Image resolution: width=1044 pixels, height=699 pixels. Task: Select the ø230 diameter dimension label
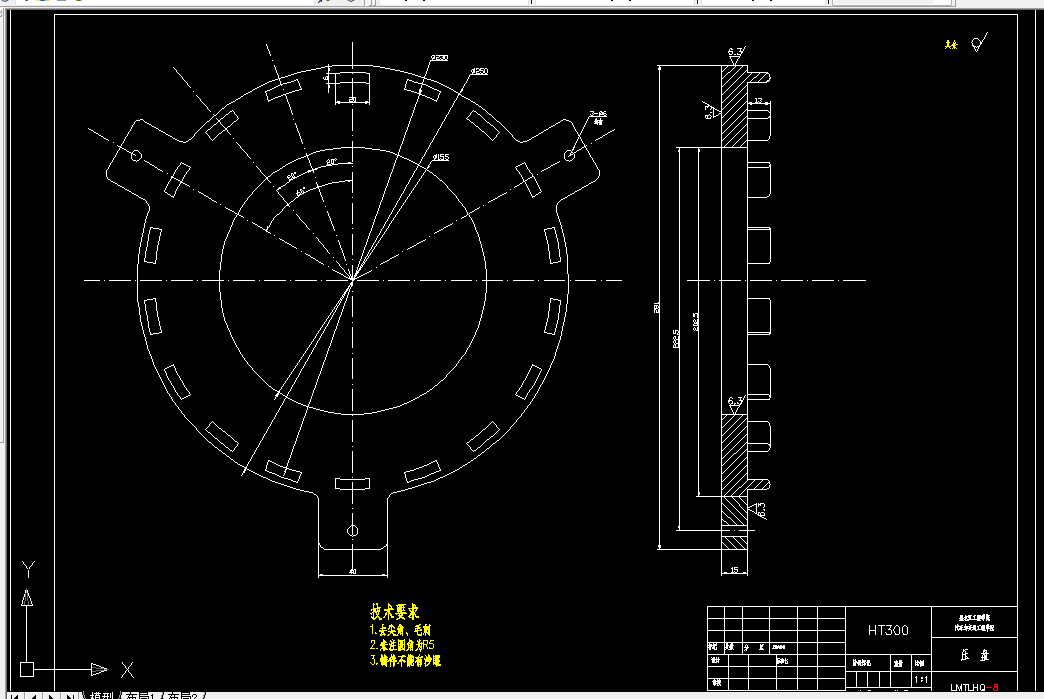tap(439, 58)
